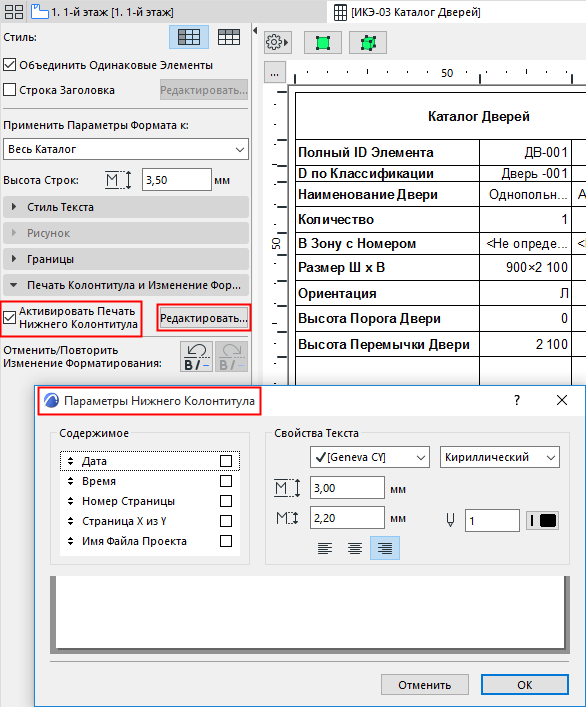Select the second table style icon

click(x=229, y=37)
